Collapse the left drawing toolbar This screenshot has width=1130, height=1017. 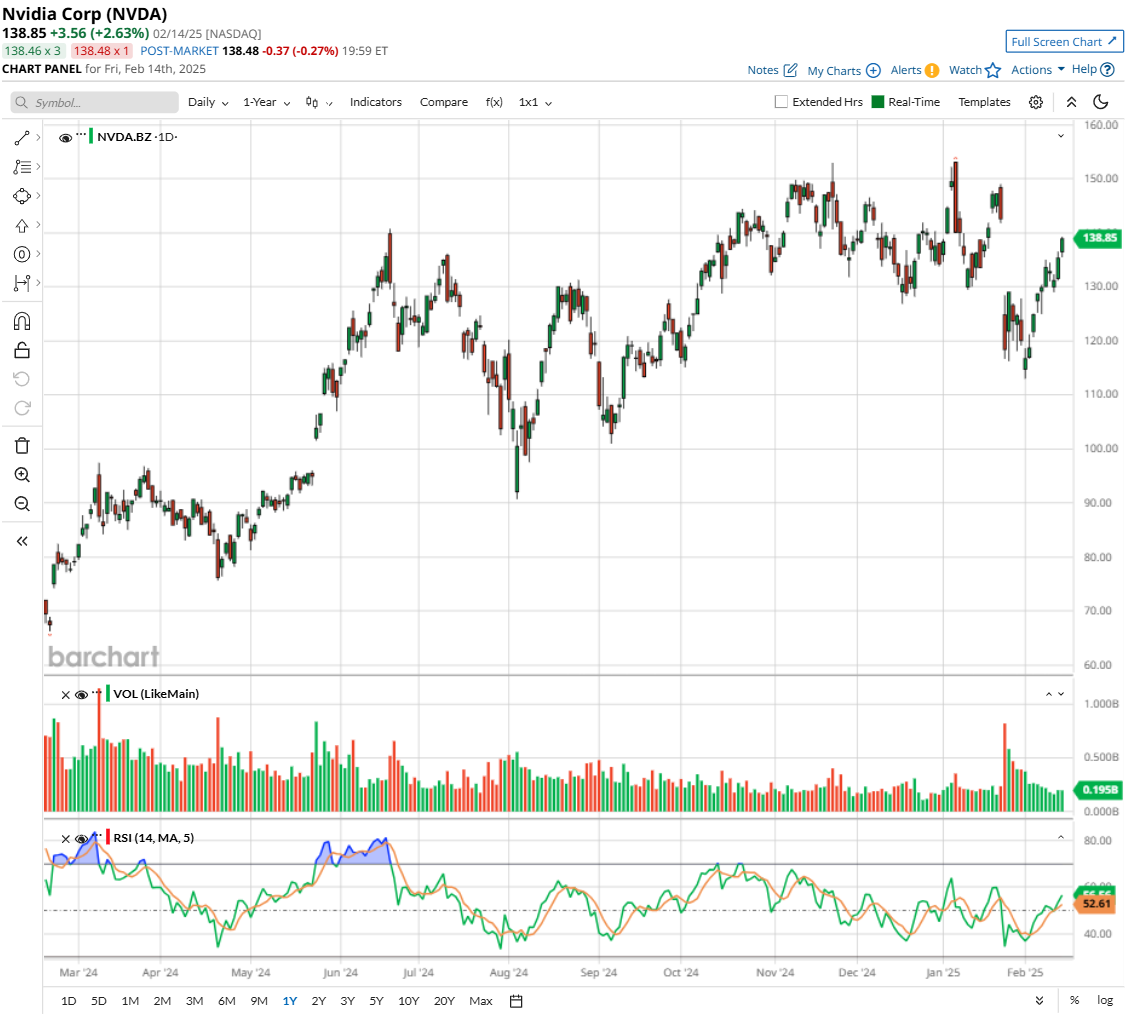(x=22, y=541)
